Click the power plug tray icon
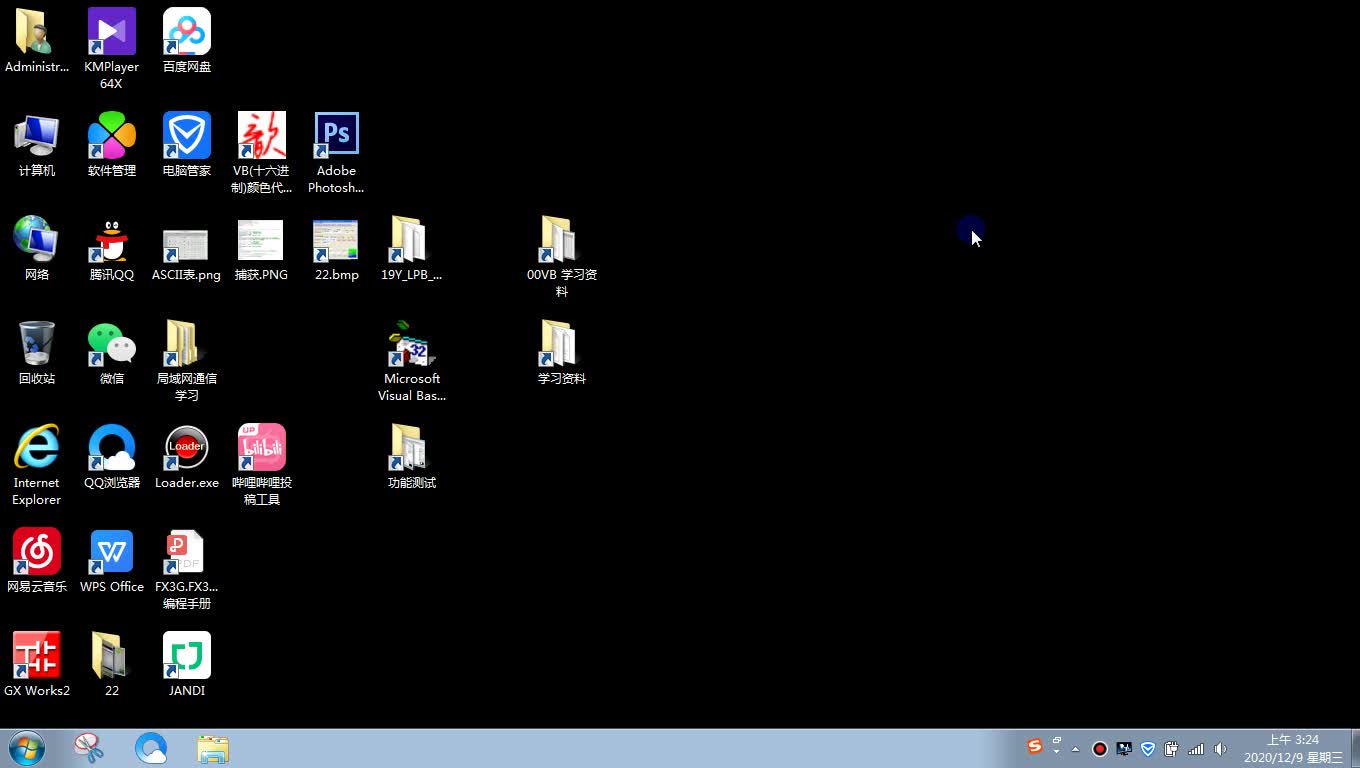The height and width of the screenshot is (768, 1360). (x=1172, y=749)
